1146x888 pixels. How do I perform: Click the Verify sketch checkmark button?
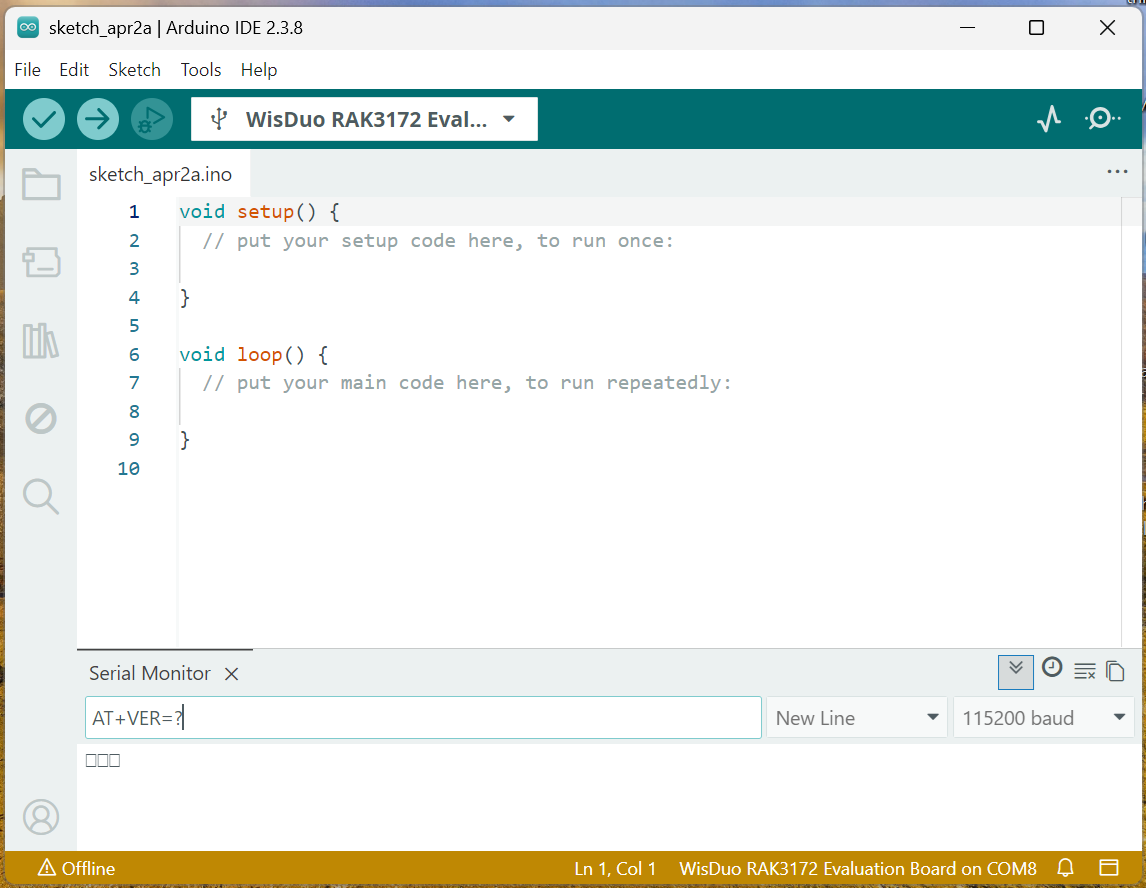(x=44, y=120)
